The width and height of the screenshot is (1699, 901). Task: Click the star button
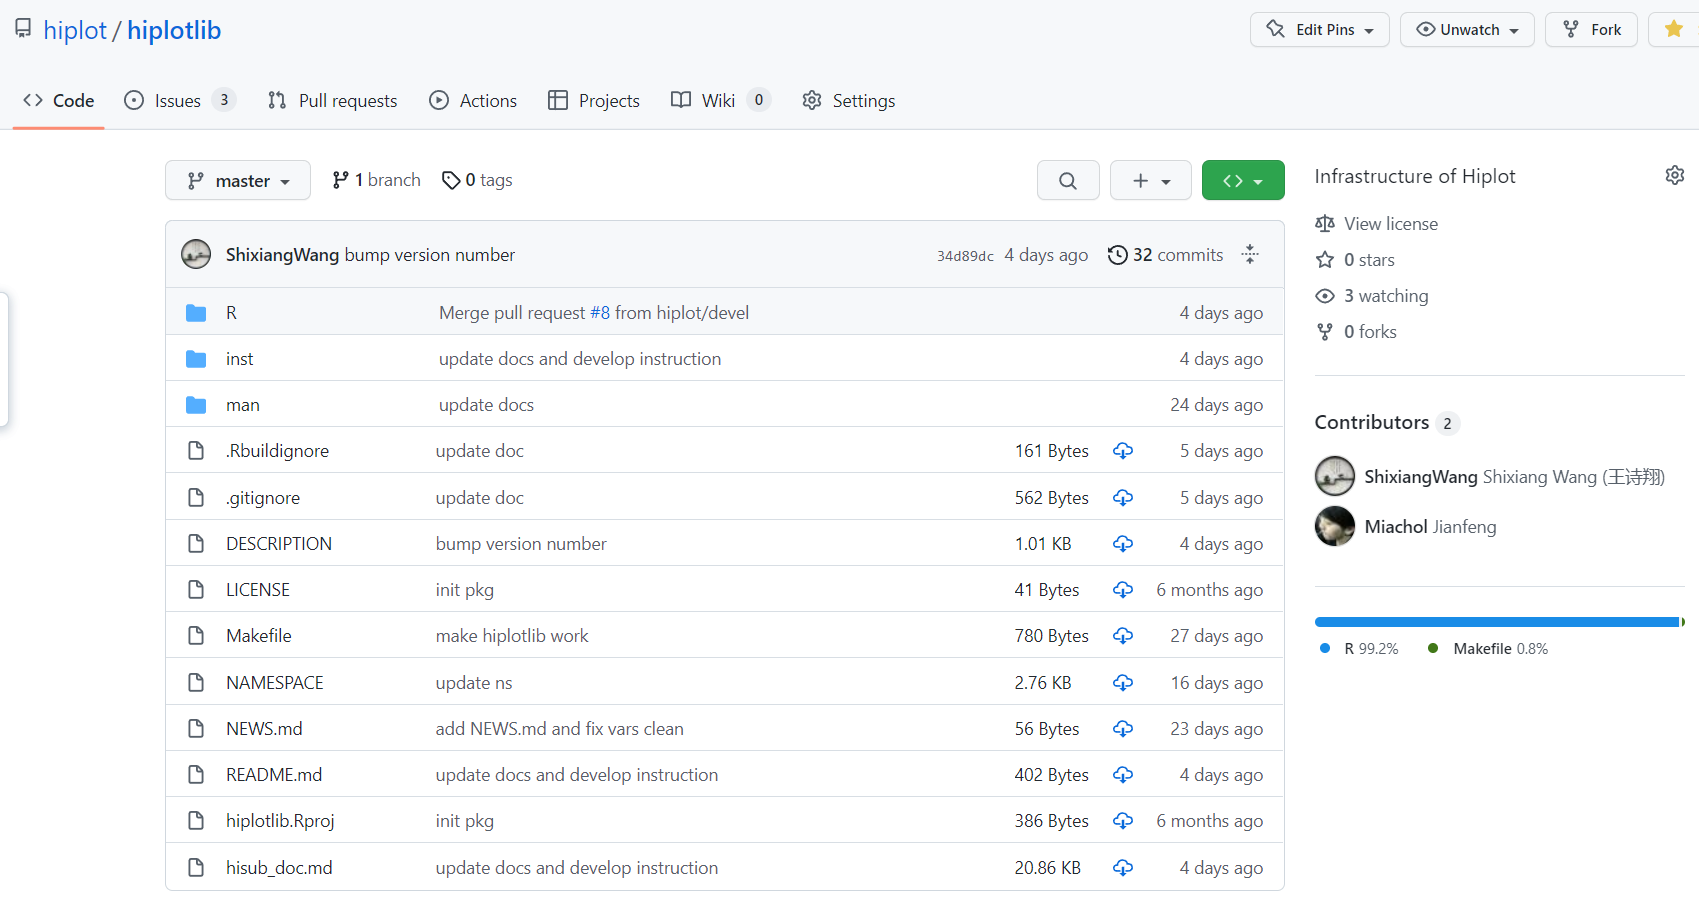click(x=1673, y=30)
